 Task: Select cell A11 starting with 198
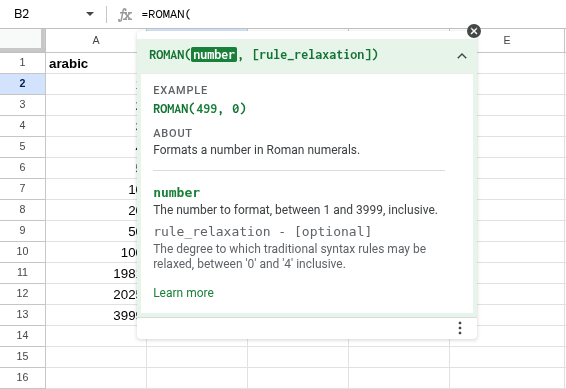(x=91, y=273)
